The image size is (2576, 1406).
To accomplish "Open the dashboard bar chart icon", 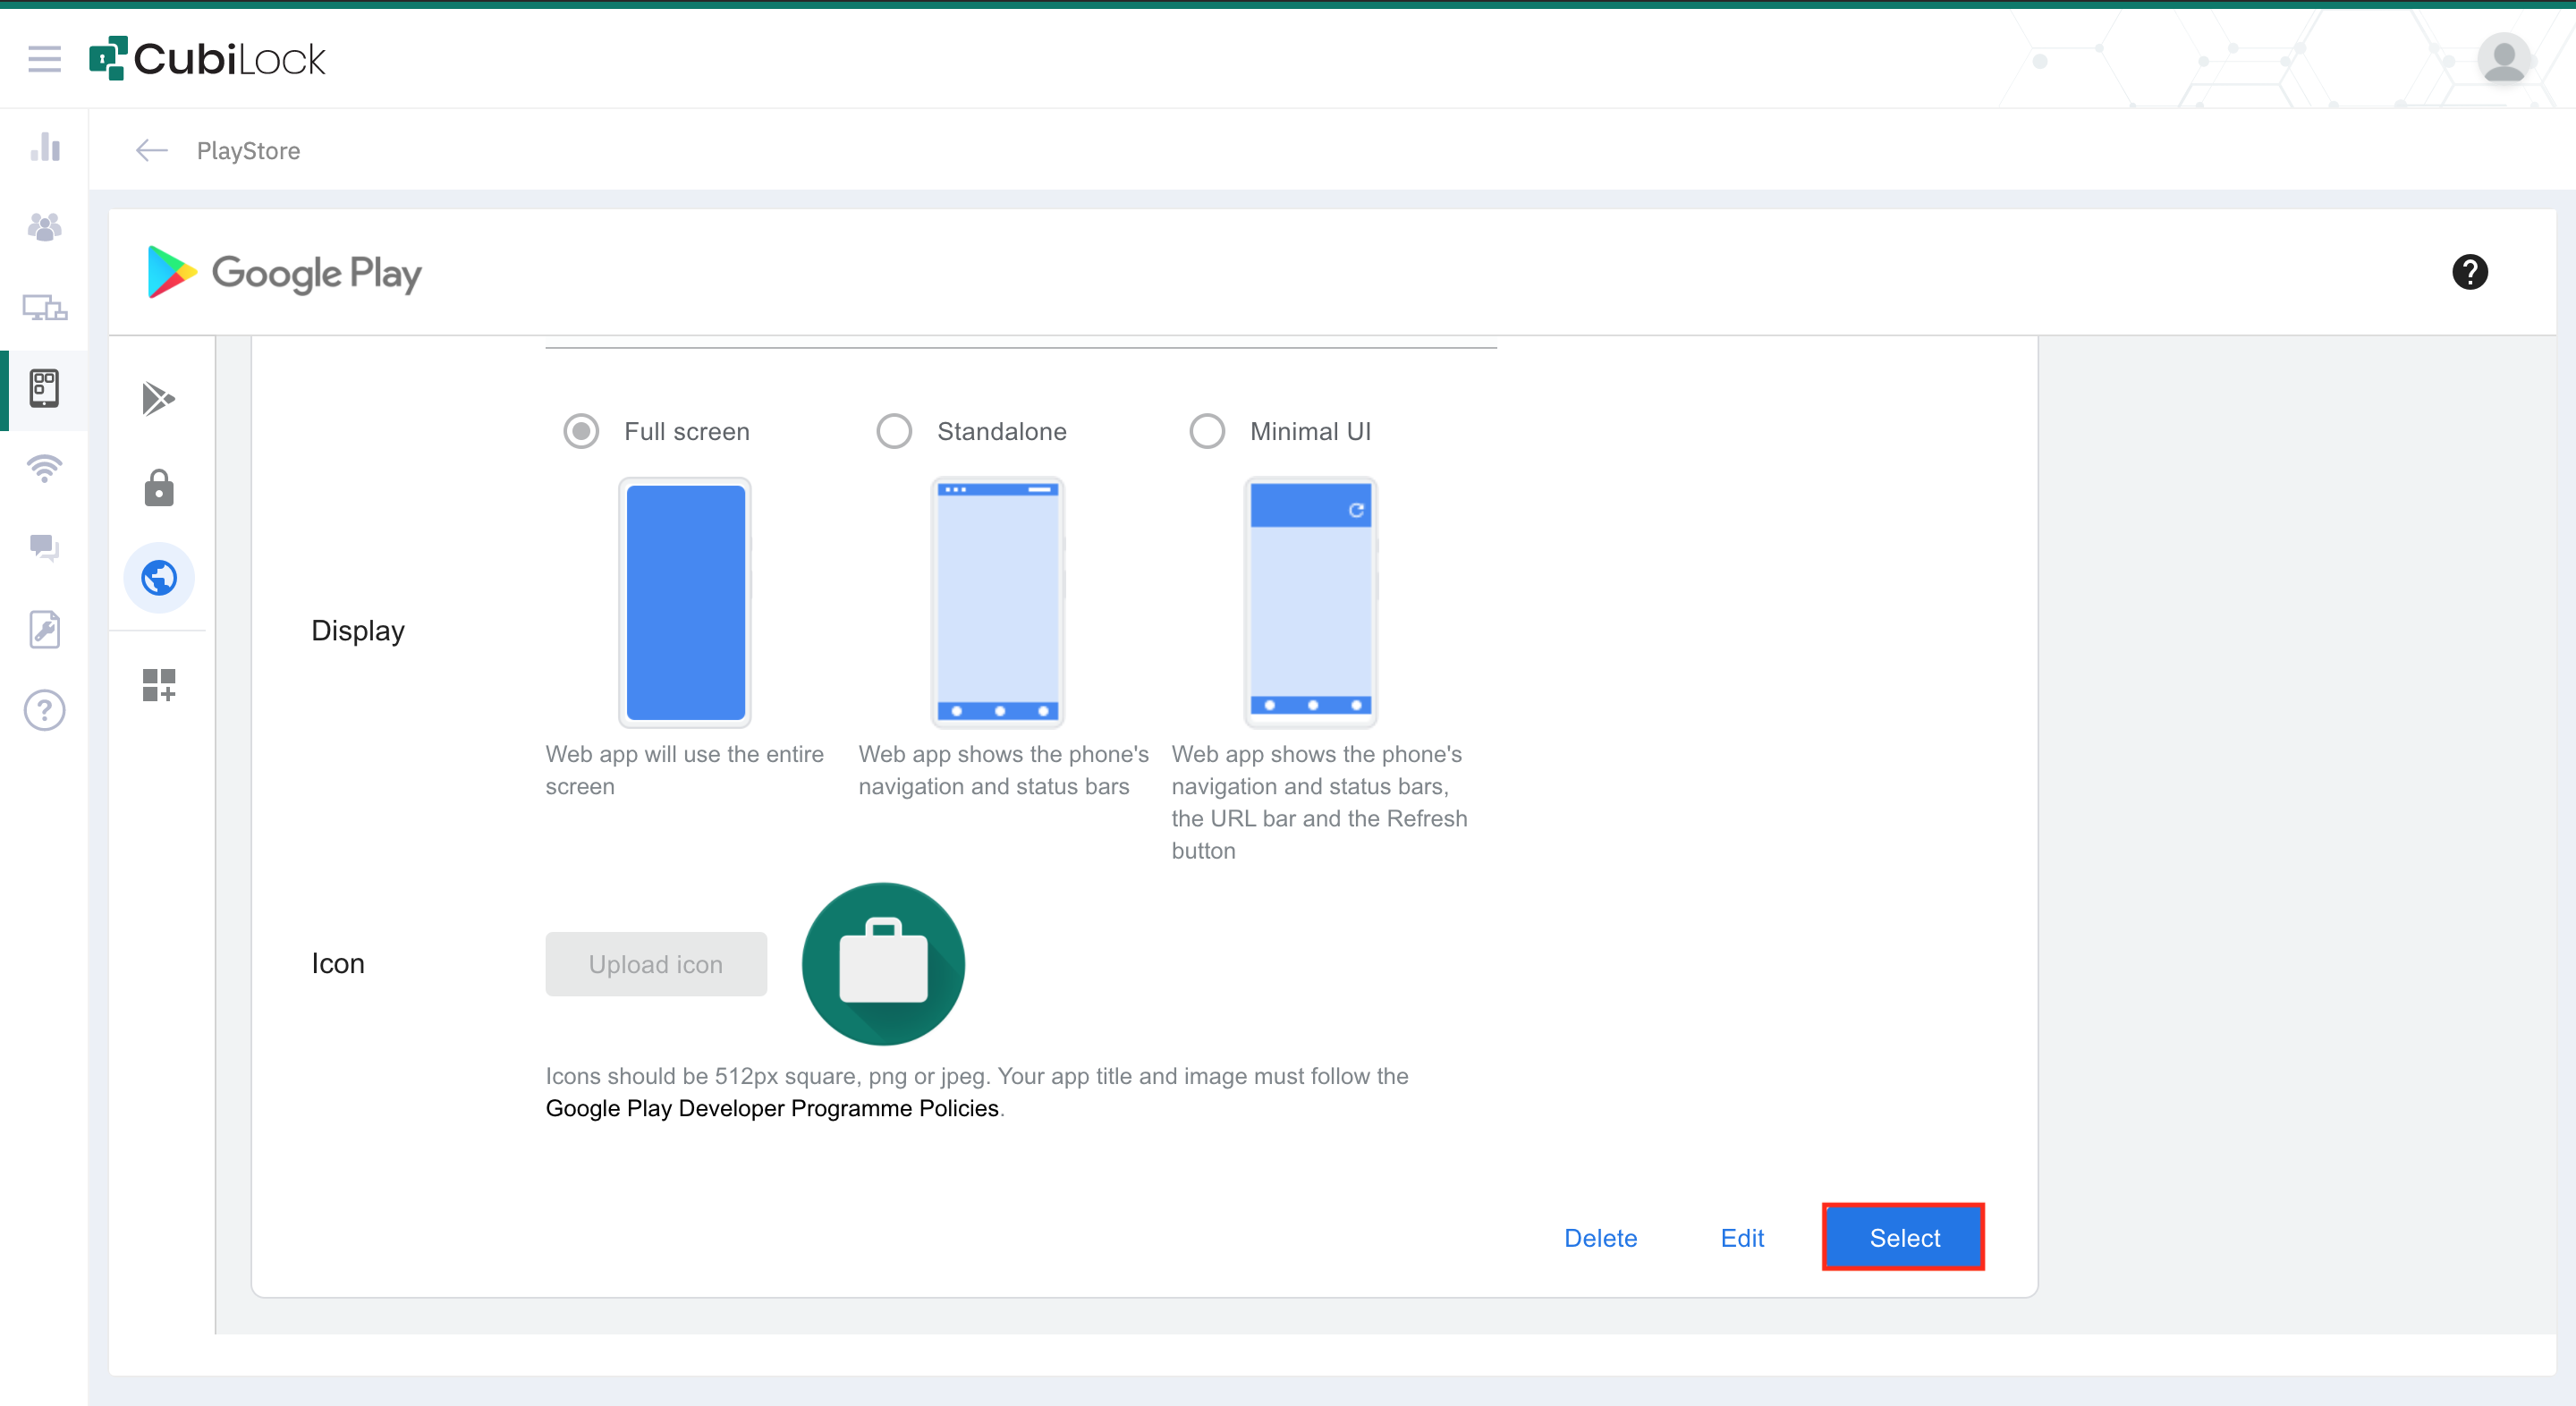I will (45, 147).
